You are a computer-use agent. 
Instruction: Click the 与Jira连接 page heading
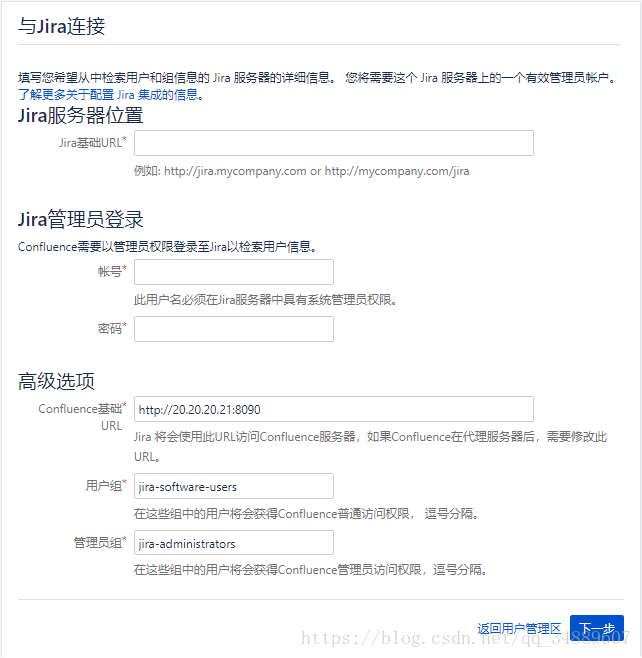(x=61, y=26)
